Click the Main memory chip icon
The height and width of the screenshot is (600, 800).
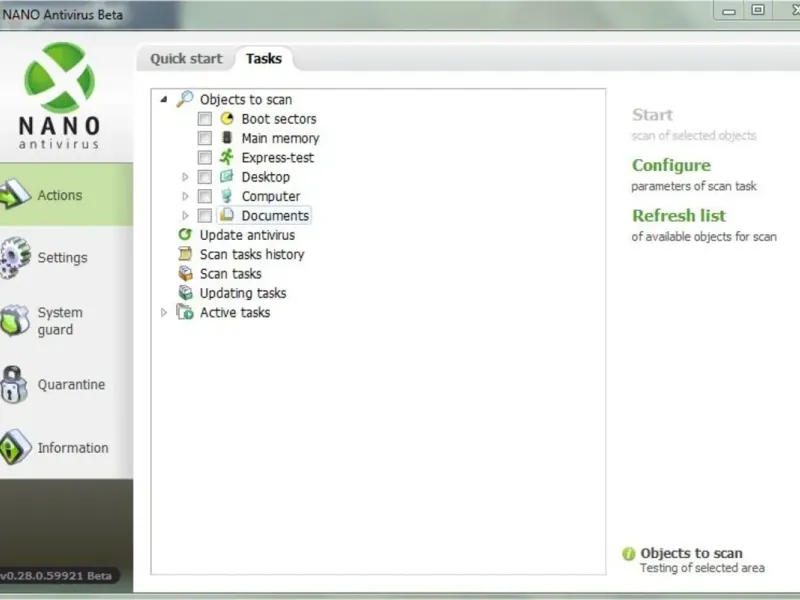click(x=227, y=138)
